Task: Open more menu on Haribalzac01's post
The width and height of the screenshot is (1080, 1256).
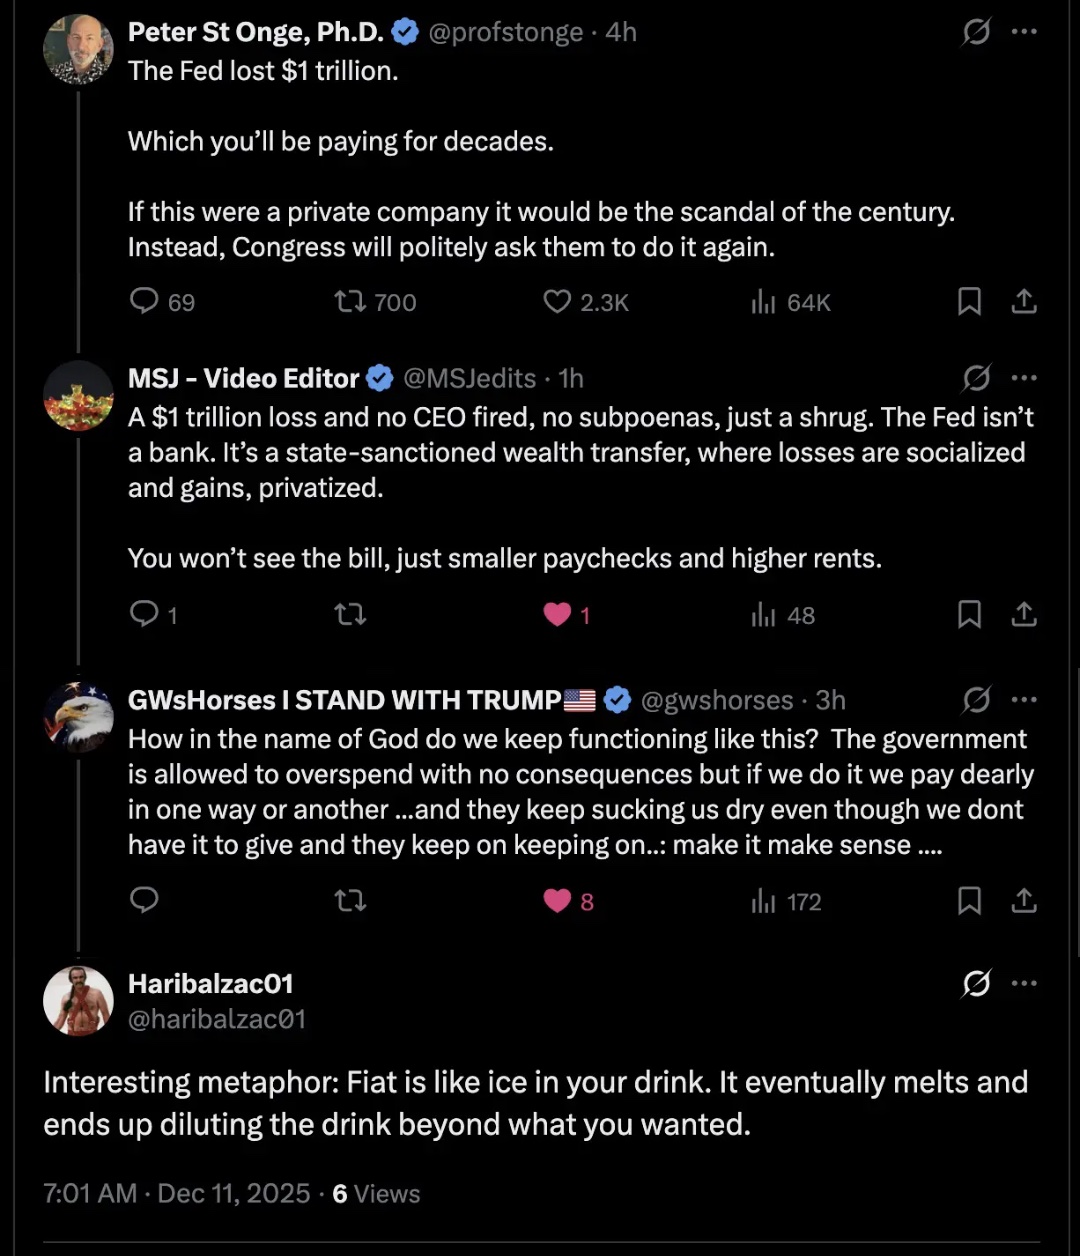Action: click(1024, 984)
